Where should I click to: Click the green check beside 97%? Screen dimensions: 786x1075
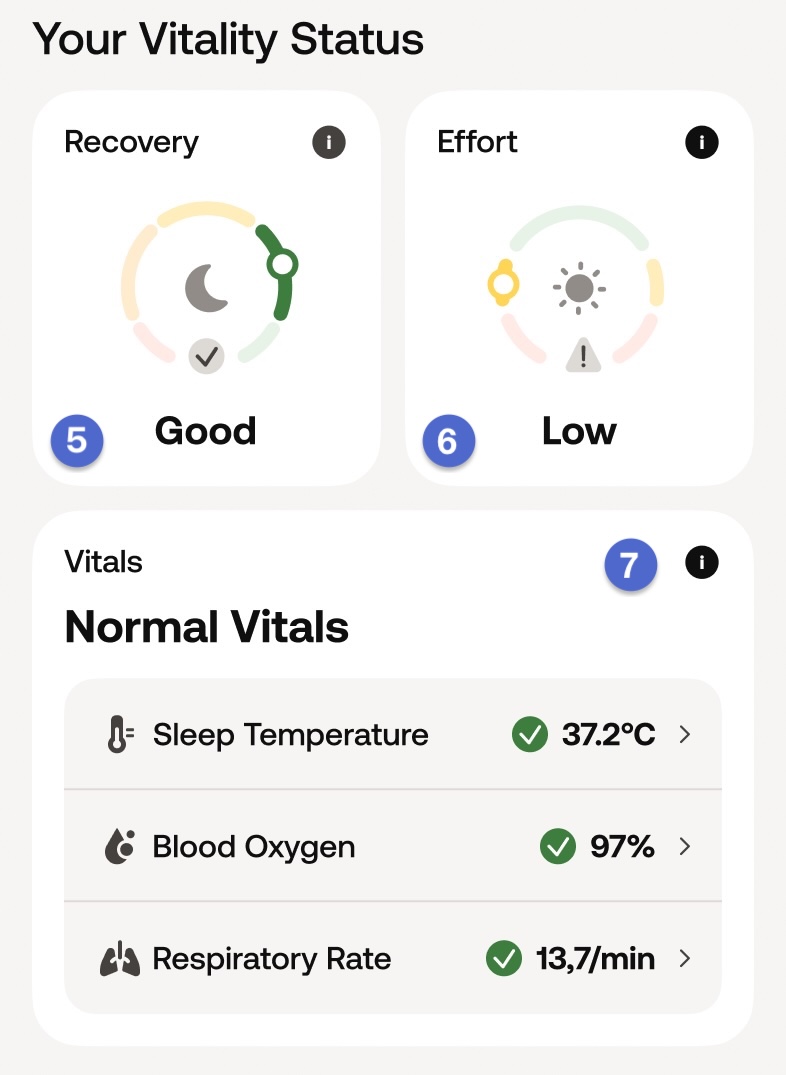tap(557, 847)
